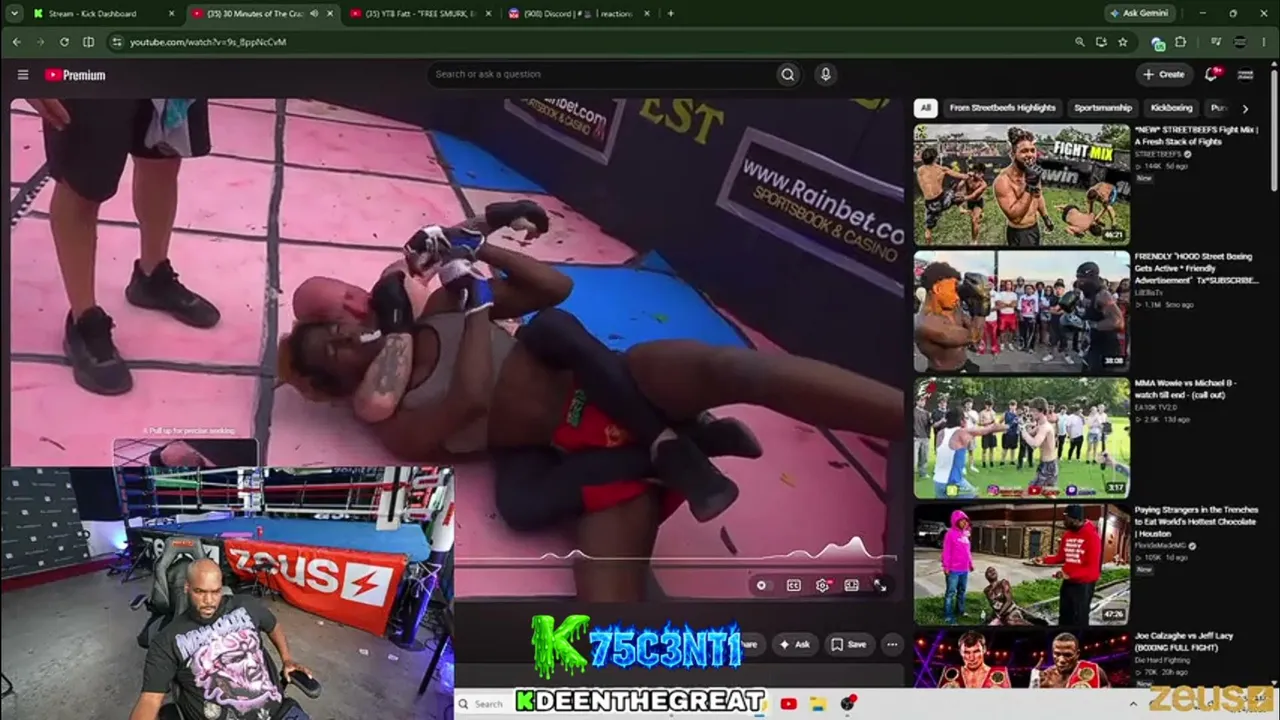1280x720 pixels.
Task: Open the YouTube app on the taskbar
Action: coord(788,704)
